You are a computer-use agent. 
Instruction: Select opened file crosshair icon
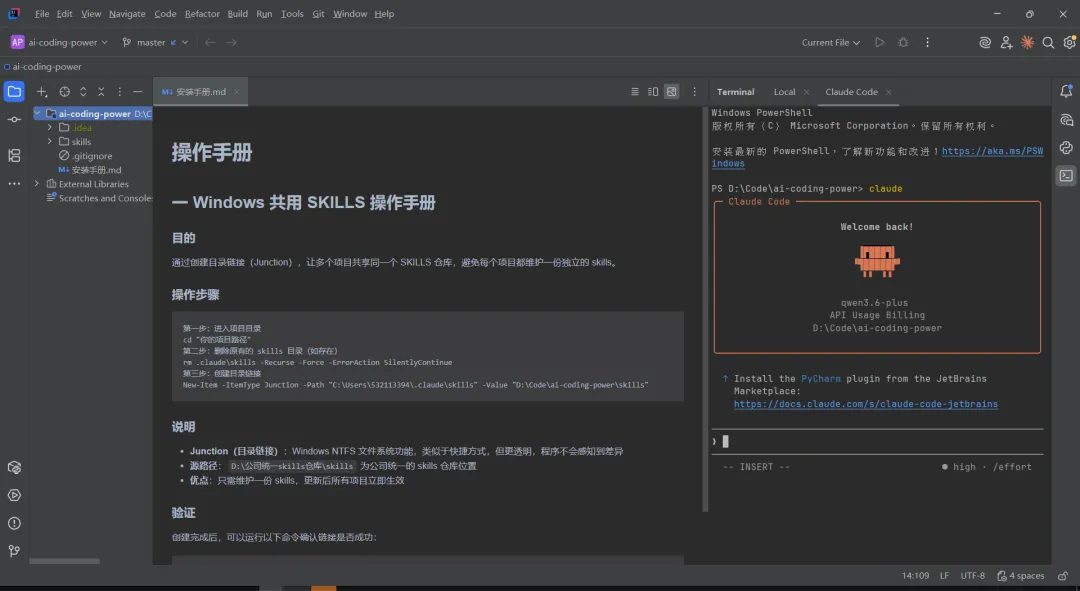(x=64, y=92)
